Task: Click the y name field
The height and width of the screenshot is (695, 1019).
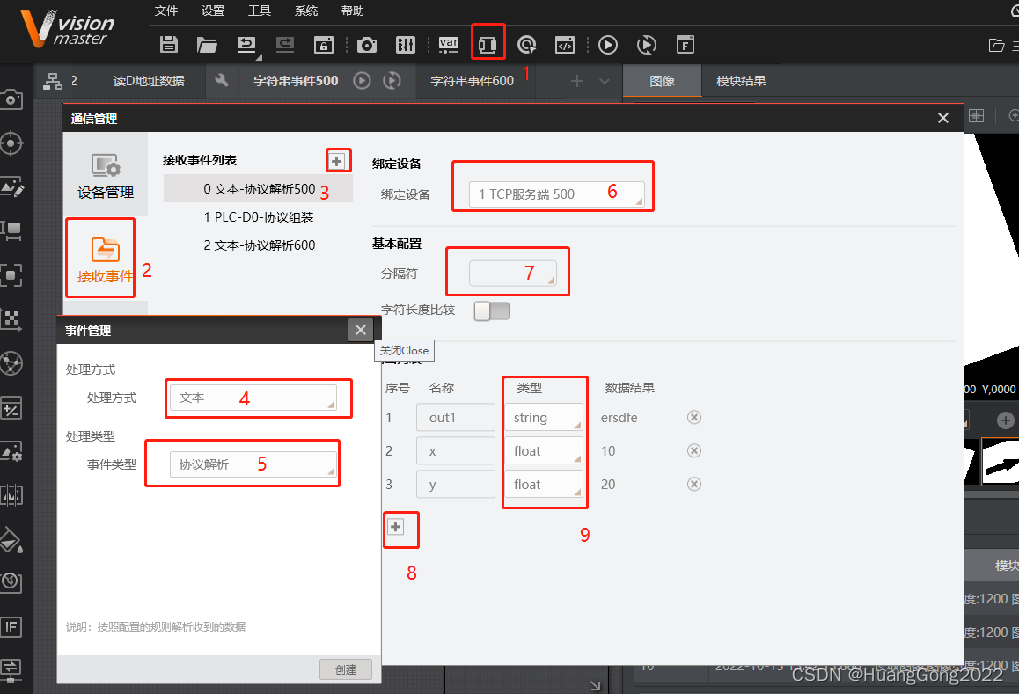Action: pos(456,484)
